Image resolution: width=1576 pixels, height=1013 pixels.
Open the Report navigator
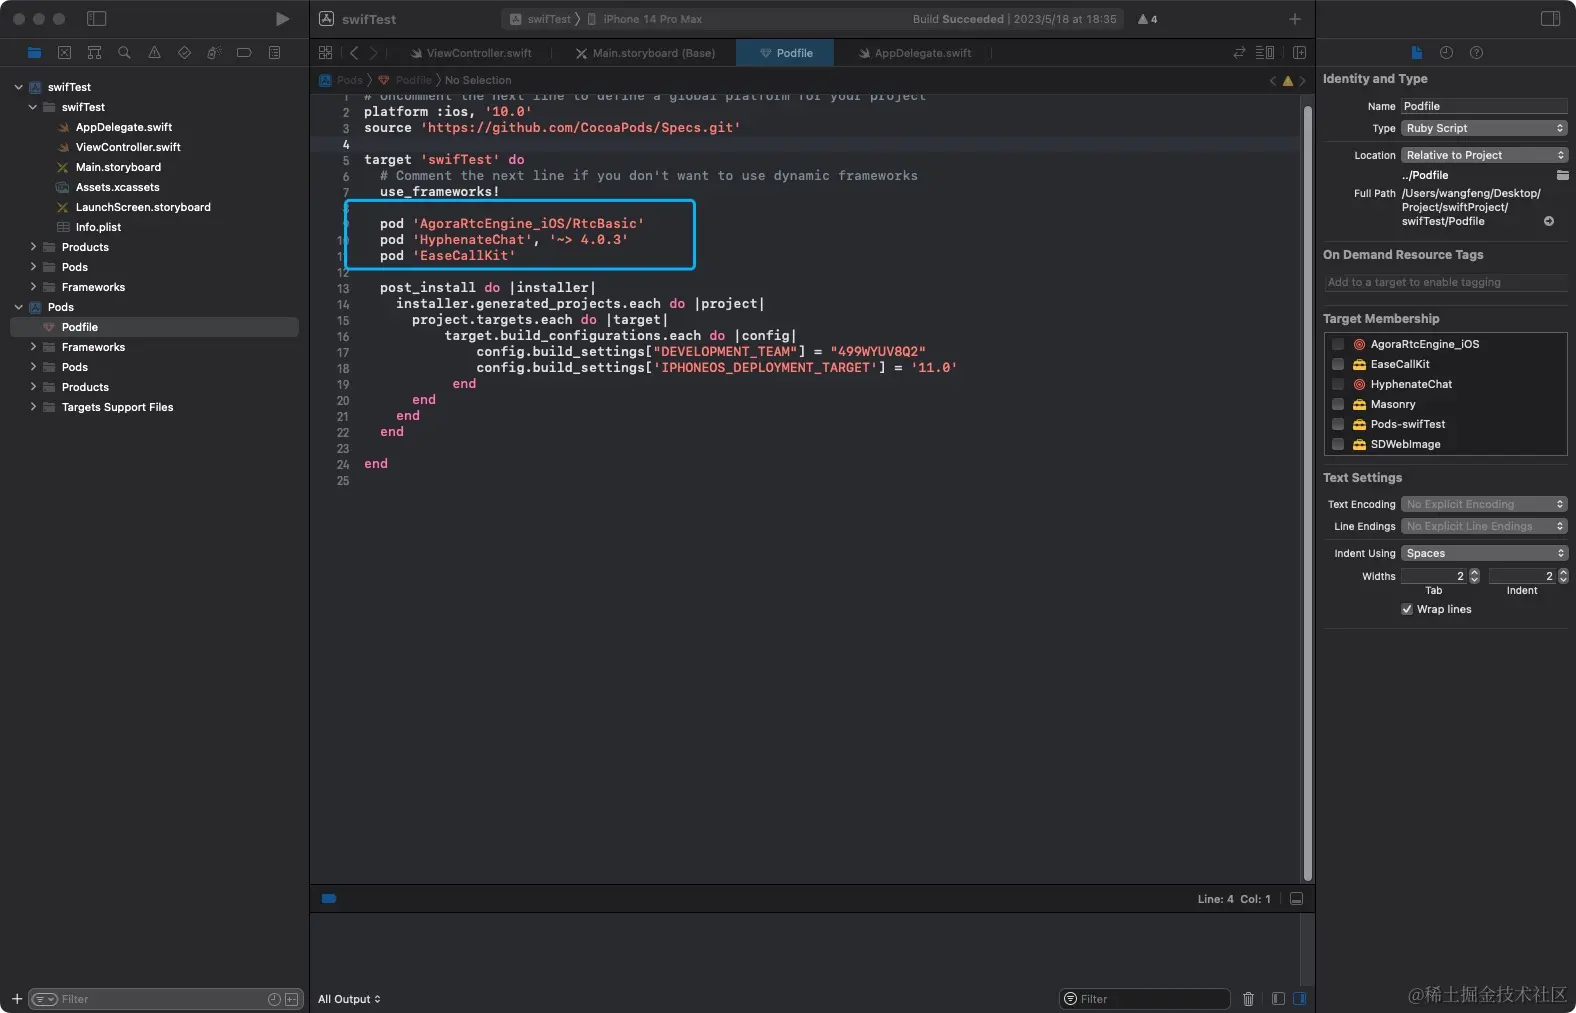click(274, 53)
